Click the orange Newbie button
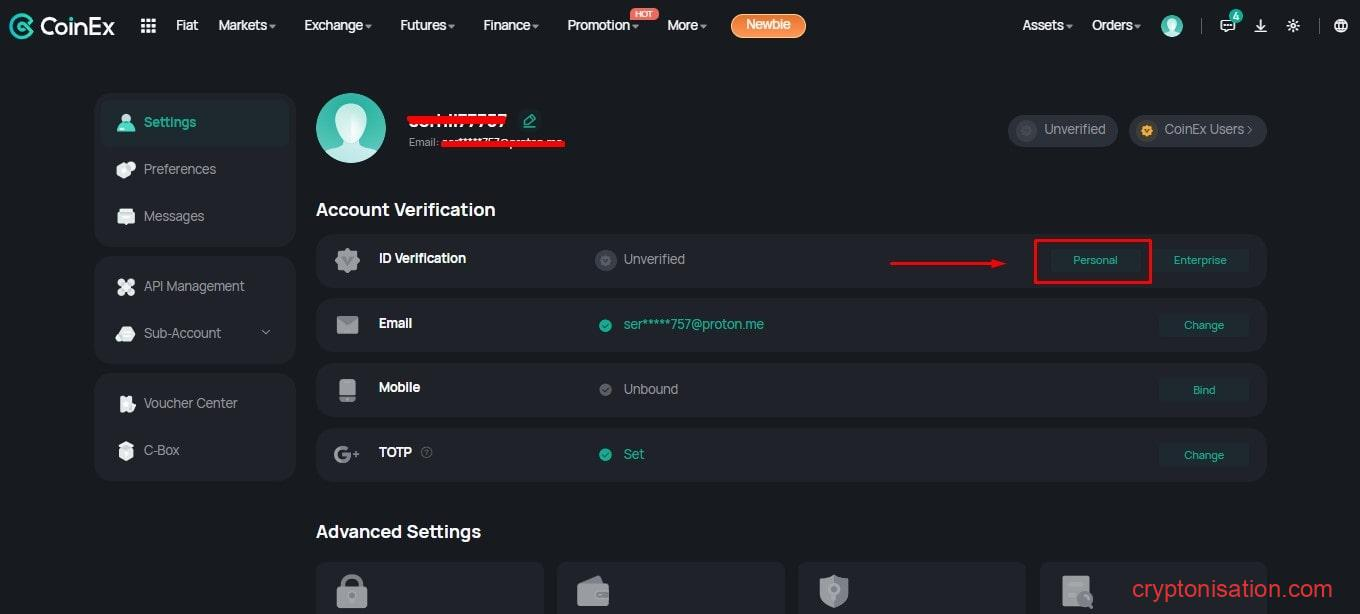Viewport: 1360px width, 614px height. click(768, 26)
